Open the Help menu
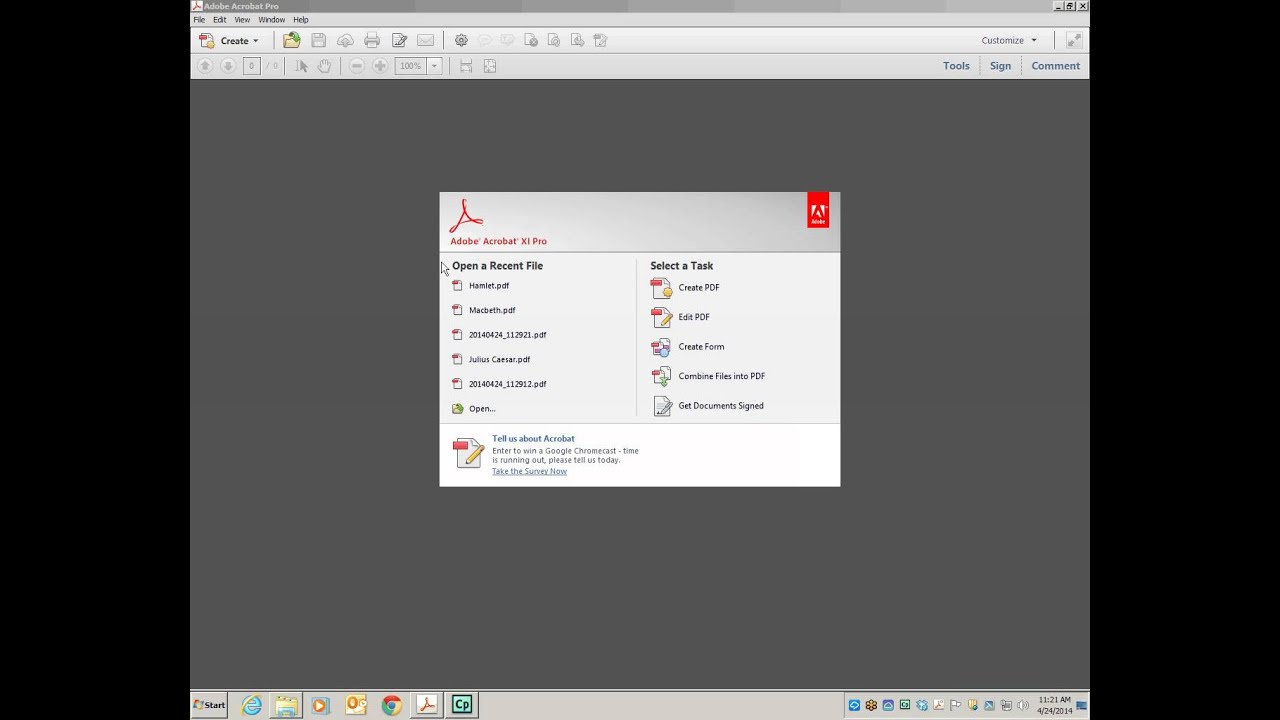 301,19
